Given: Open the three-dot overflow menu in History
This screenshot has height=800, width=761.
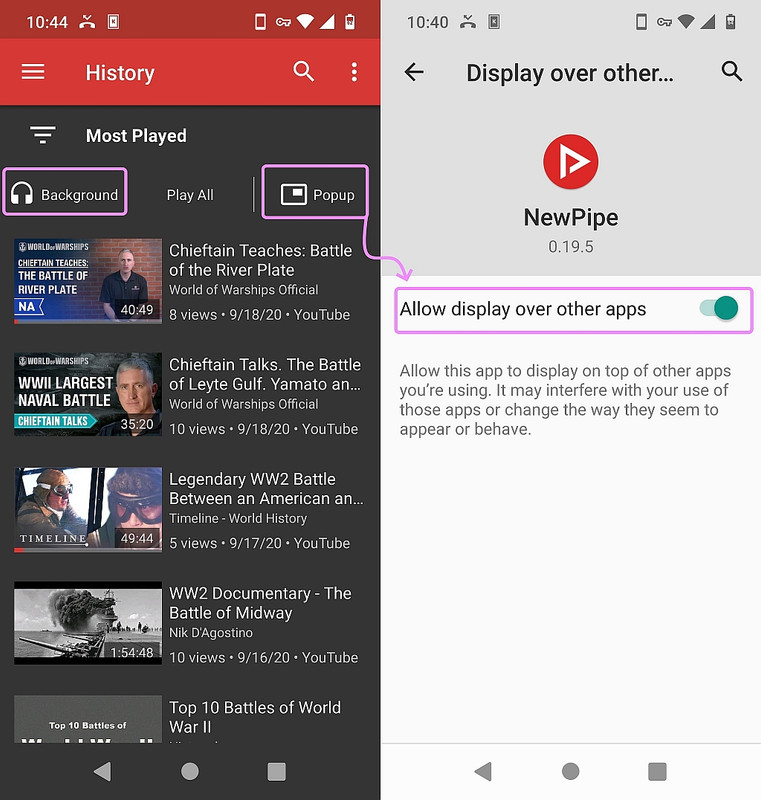Looking at the screenshot, I should [354, 72].
